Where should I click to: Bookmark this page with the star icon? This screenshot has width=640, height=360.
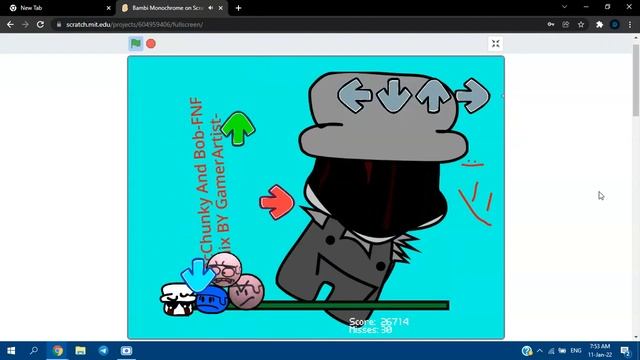[x=581, y=24]
